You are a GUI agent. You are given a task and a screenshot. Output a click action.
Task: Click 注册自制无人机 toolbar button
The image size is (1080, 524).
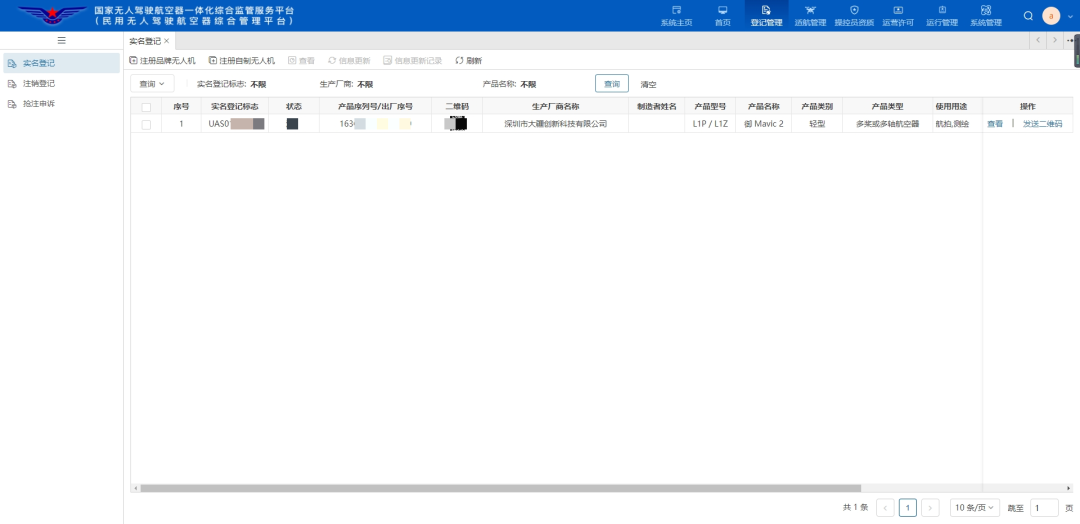(x=242, y=61)
